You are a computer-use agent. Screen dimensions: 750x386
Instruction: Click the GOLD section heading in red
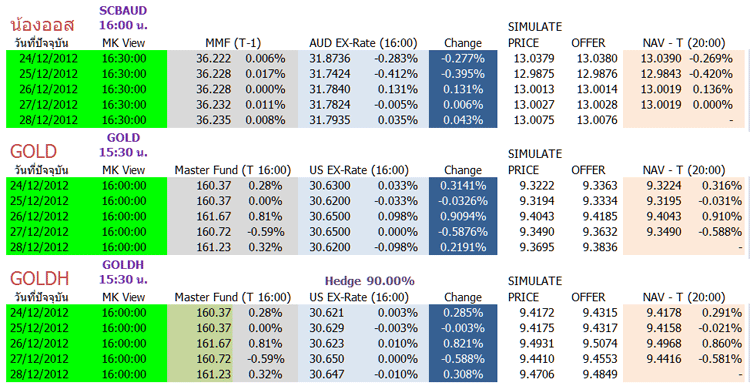33,152
